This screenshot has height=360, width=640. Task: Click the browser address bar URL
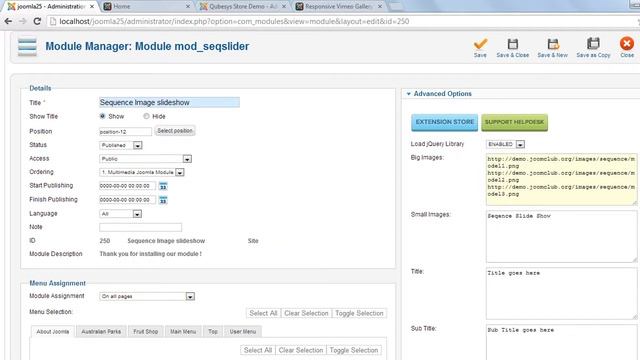coord(234,21)
